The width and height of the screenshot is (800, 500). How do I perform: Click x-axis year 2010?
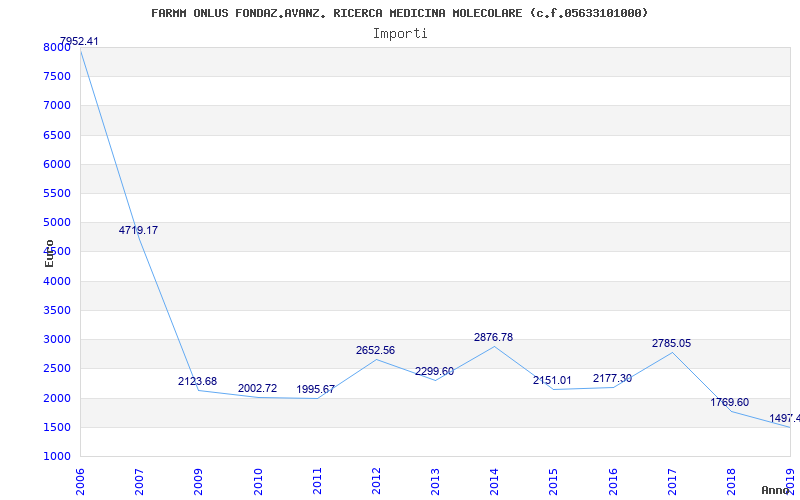(258, 481)
